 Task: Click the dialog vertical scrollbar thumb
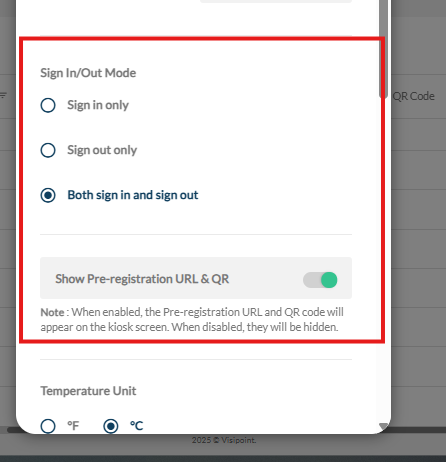pyautogui.click(x=383, y=48)
